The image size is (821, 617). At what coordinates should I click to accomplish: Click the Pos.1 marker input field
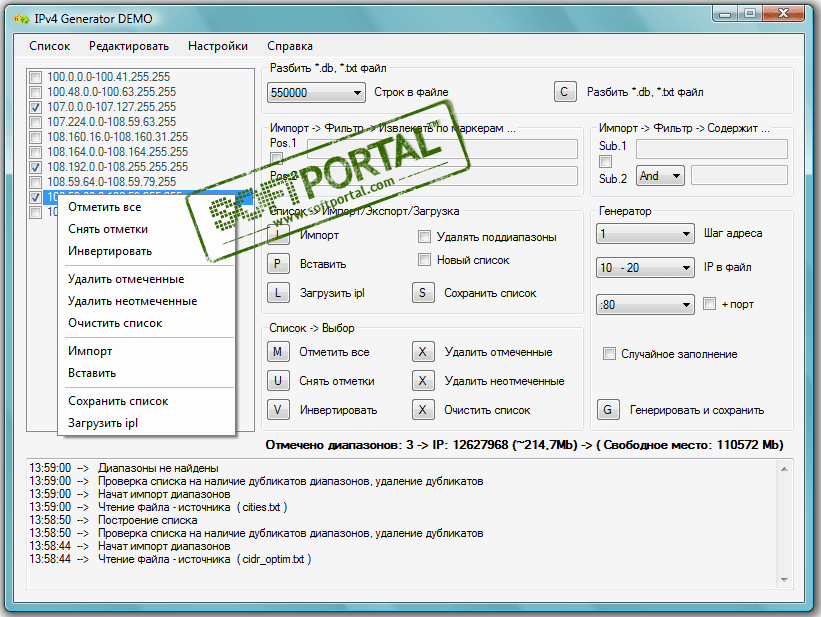click(442, 149)
